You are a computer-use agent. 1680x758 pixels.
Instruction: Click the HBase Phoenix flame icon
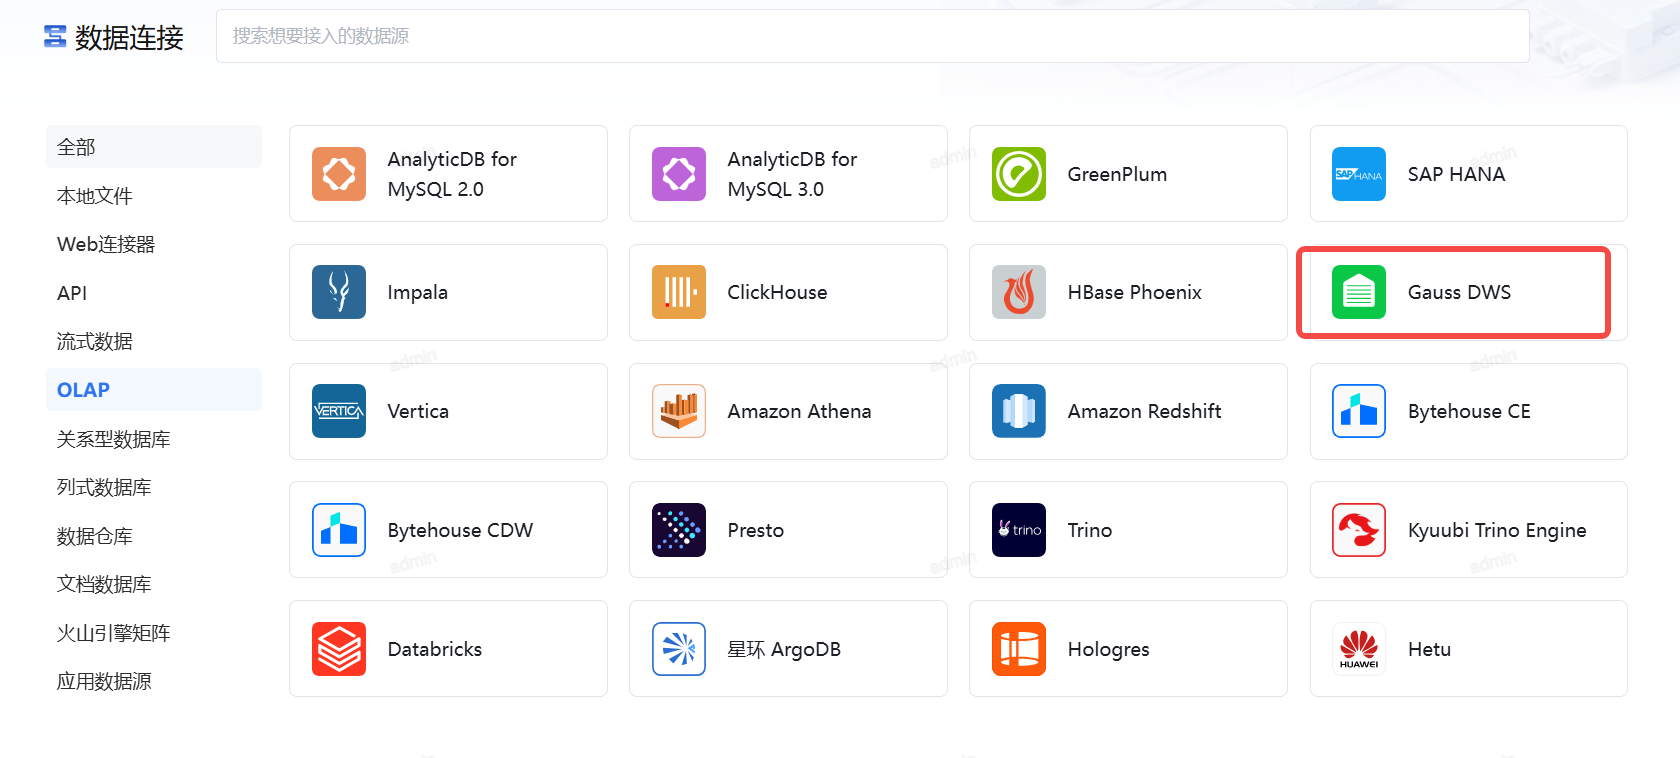pyautogui.click(x=1018, y=292)
